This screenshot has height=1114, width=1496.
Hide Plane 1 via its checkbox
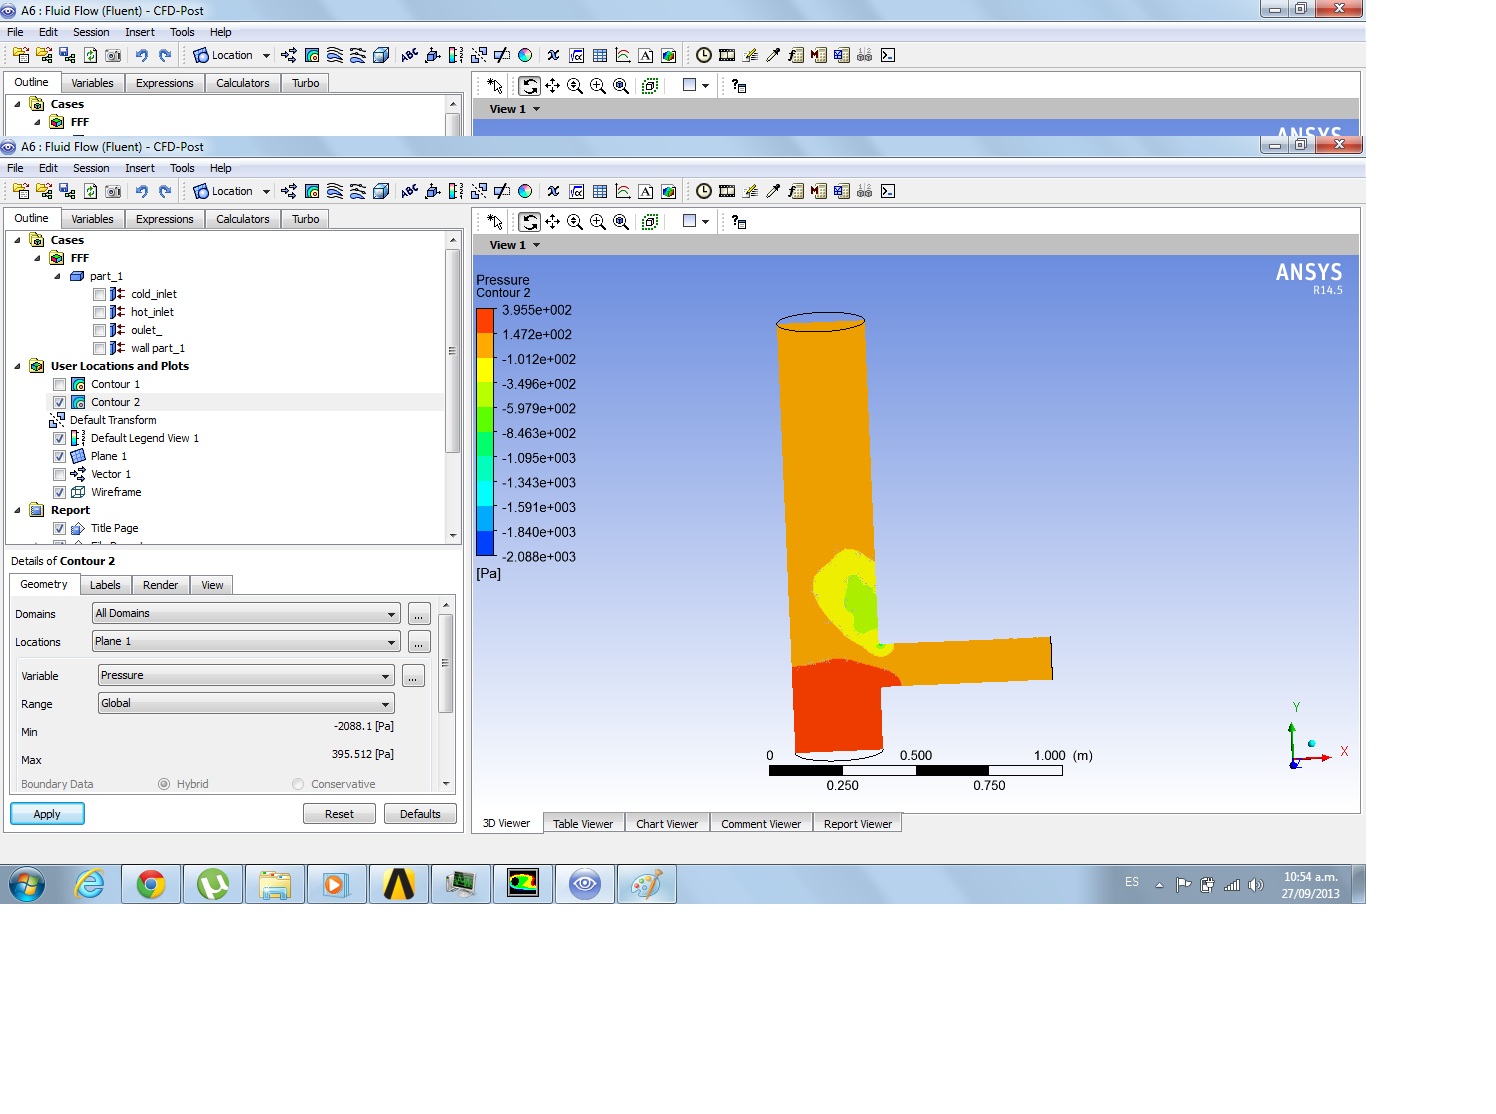(x=59, y=456)
